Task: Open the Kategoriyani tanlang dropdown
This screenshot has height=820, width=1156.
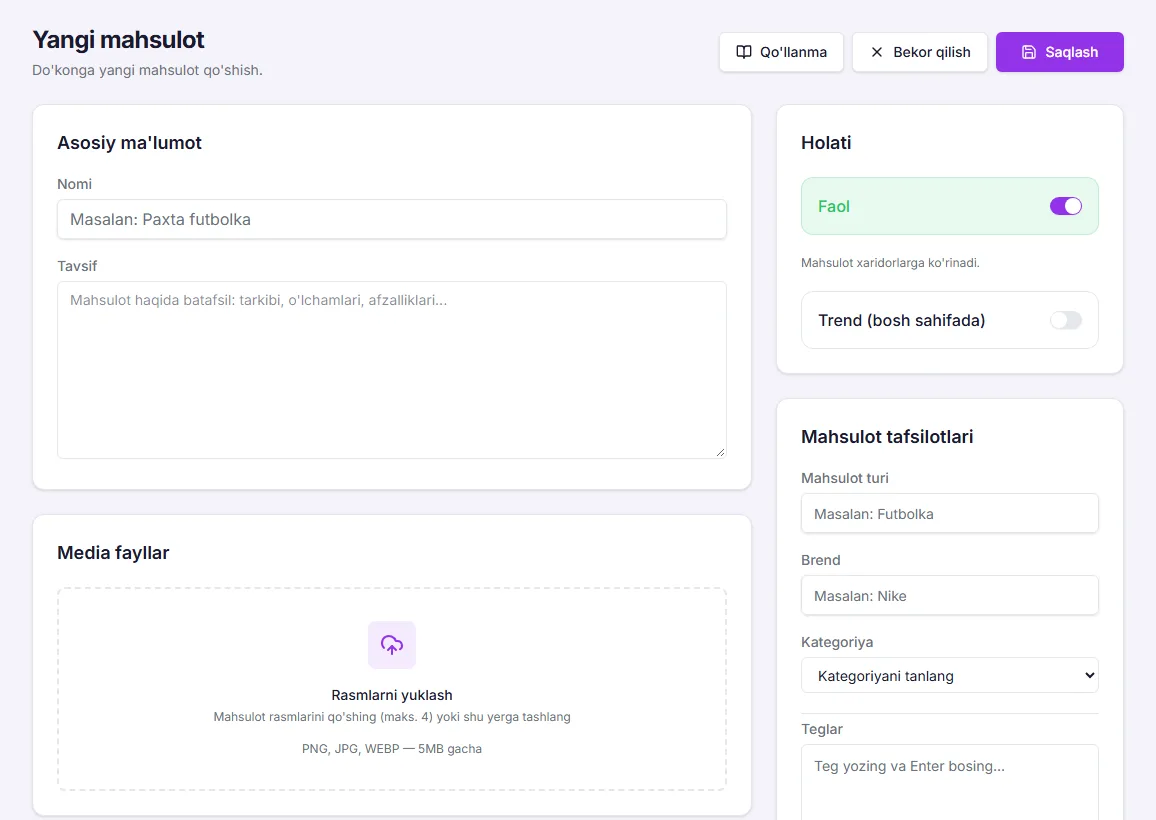Action: click(x=950, y=675)
